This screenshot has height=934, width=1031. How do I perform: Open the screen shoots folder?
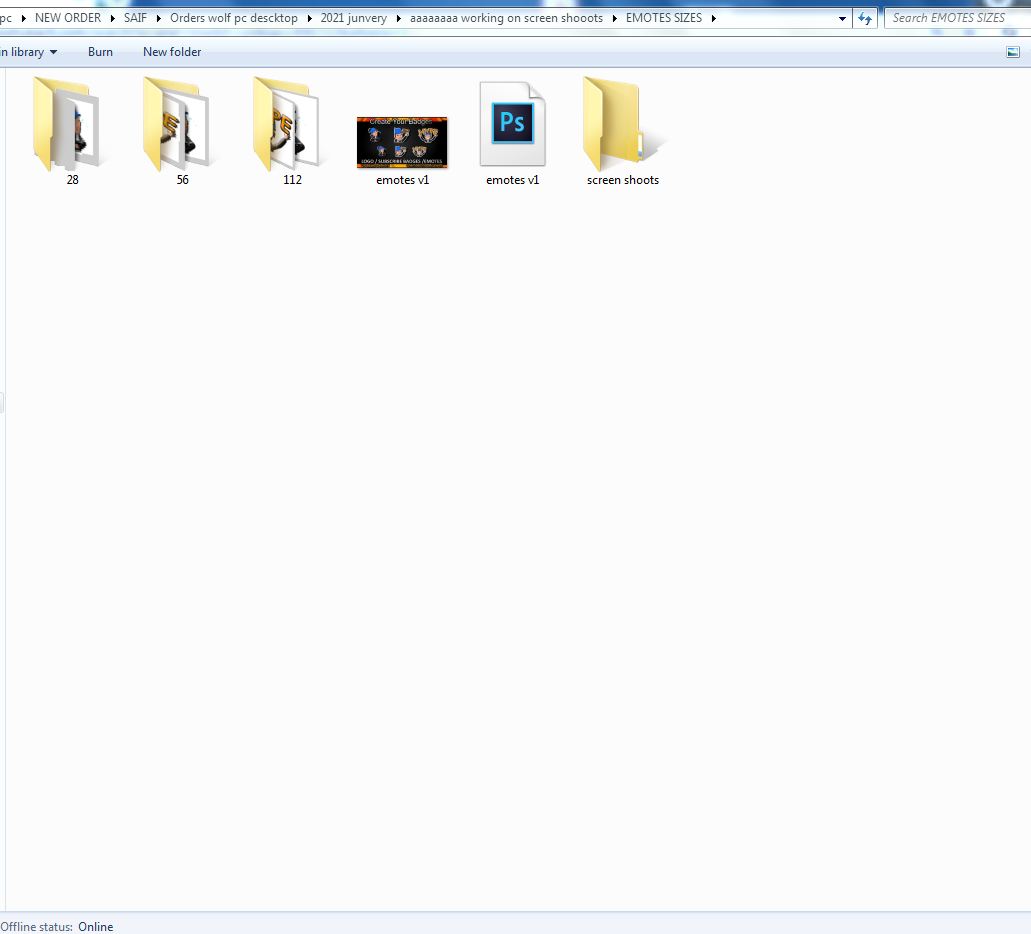(621, 123)
